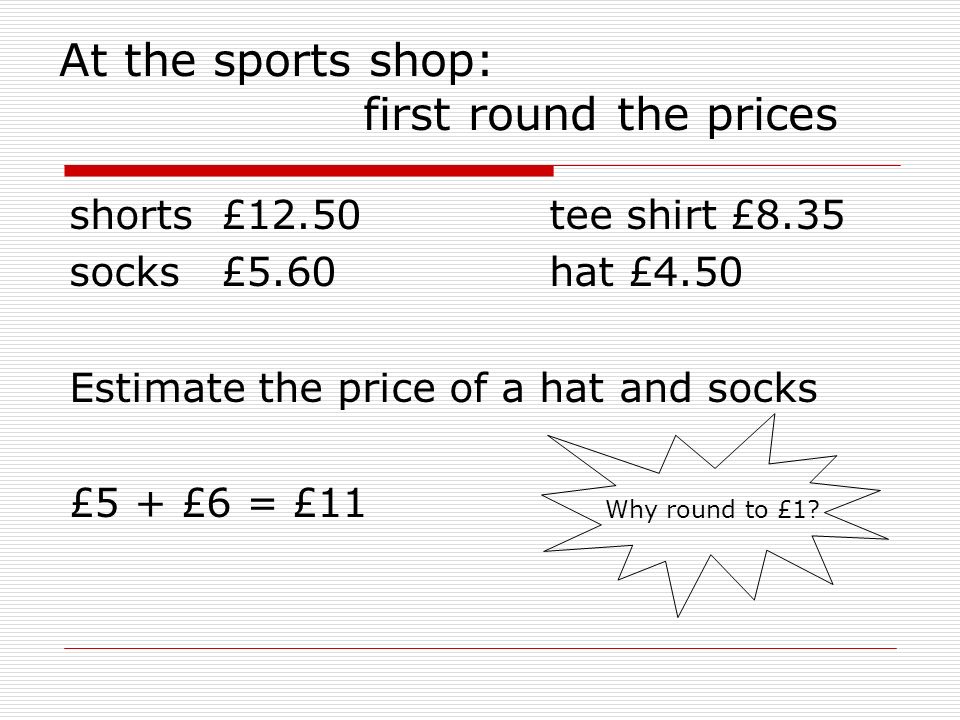Viewport: 960px width, 720px height.
Task: Select the shorts price £12.50
Action: point(291,215)
